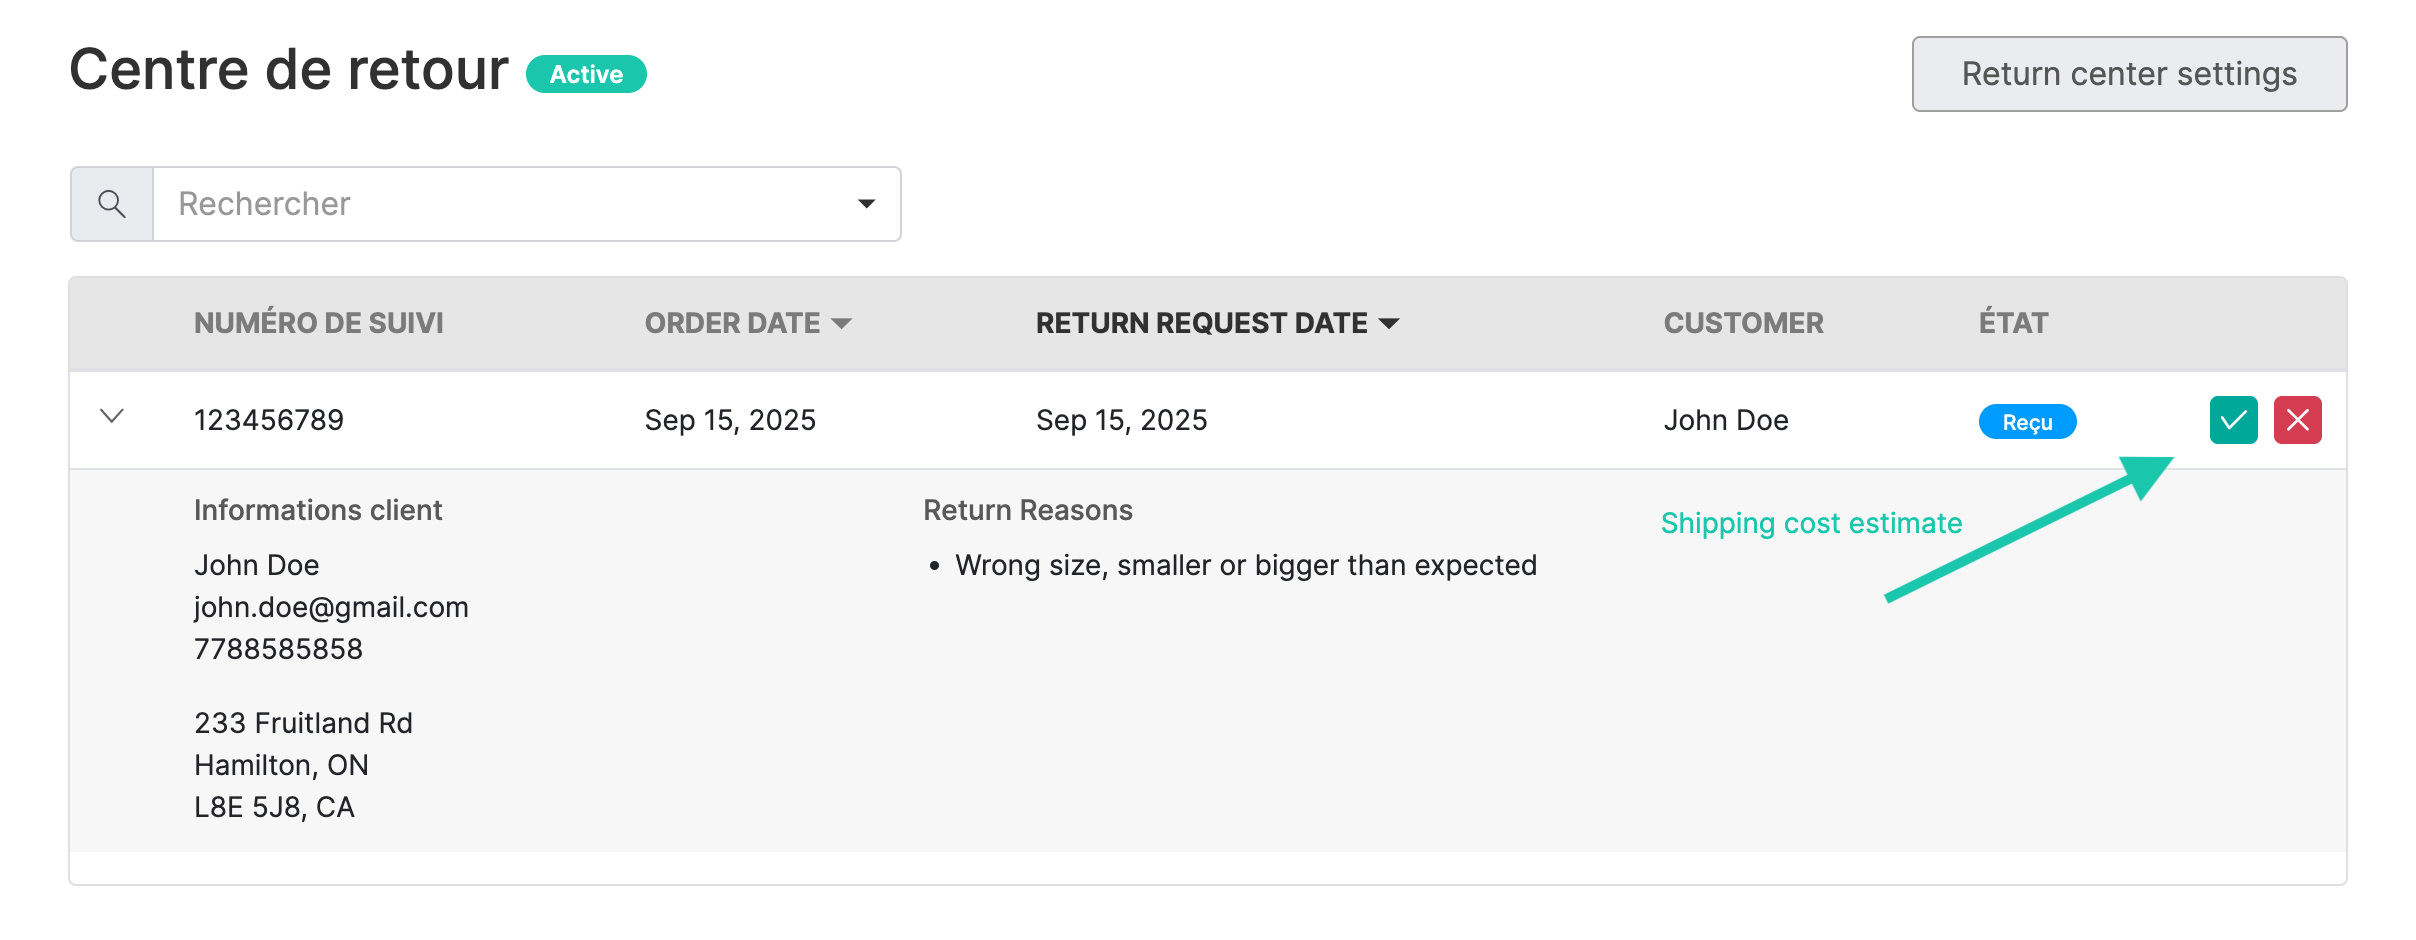Click the État column header
Screen dimensions: 2416x940
(x=2013, y=323)
